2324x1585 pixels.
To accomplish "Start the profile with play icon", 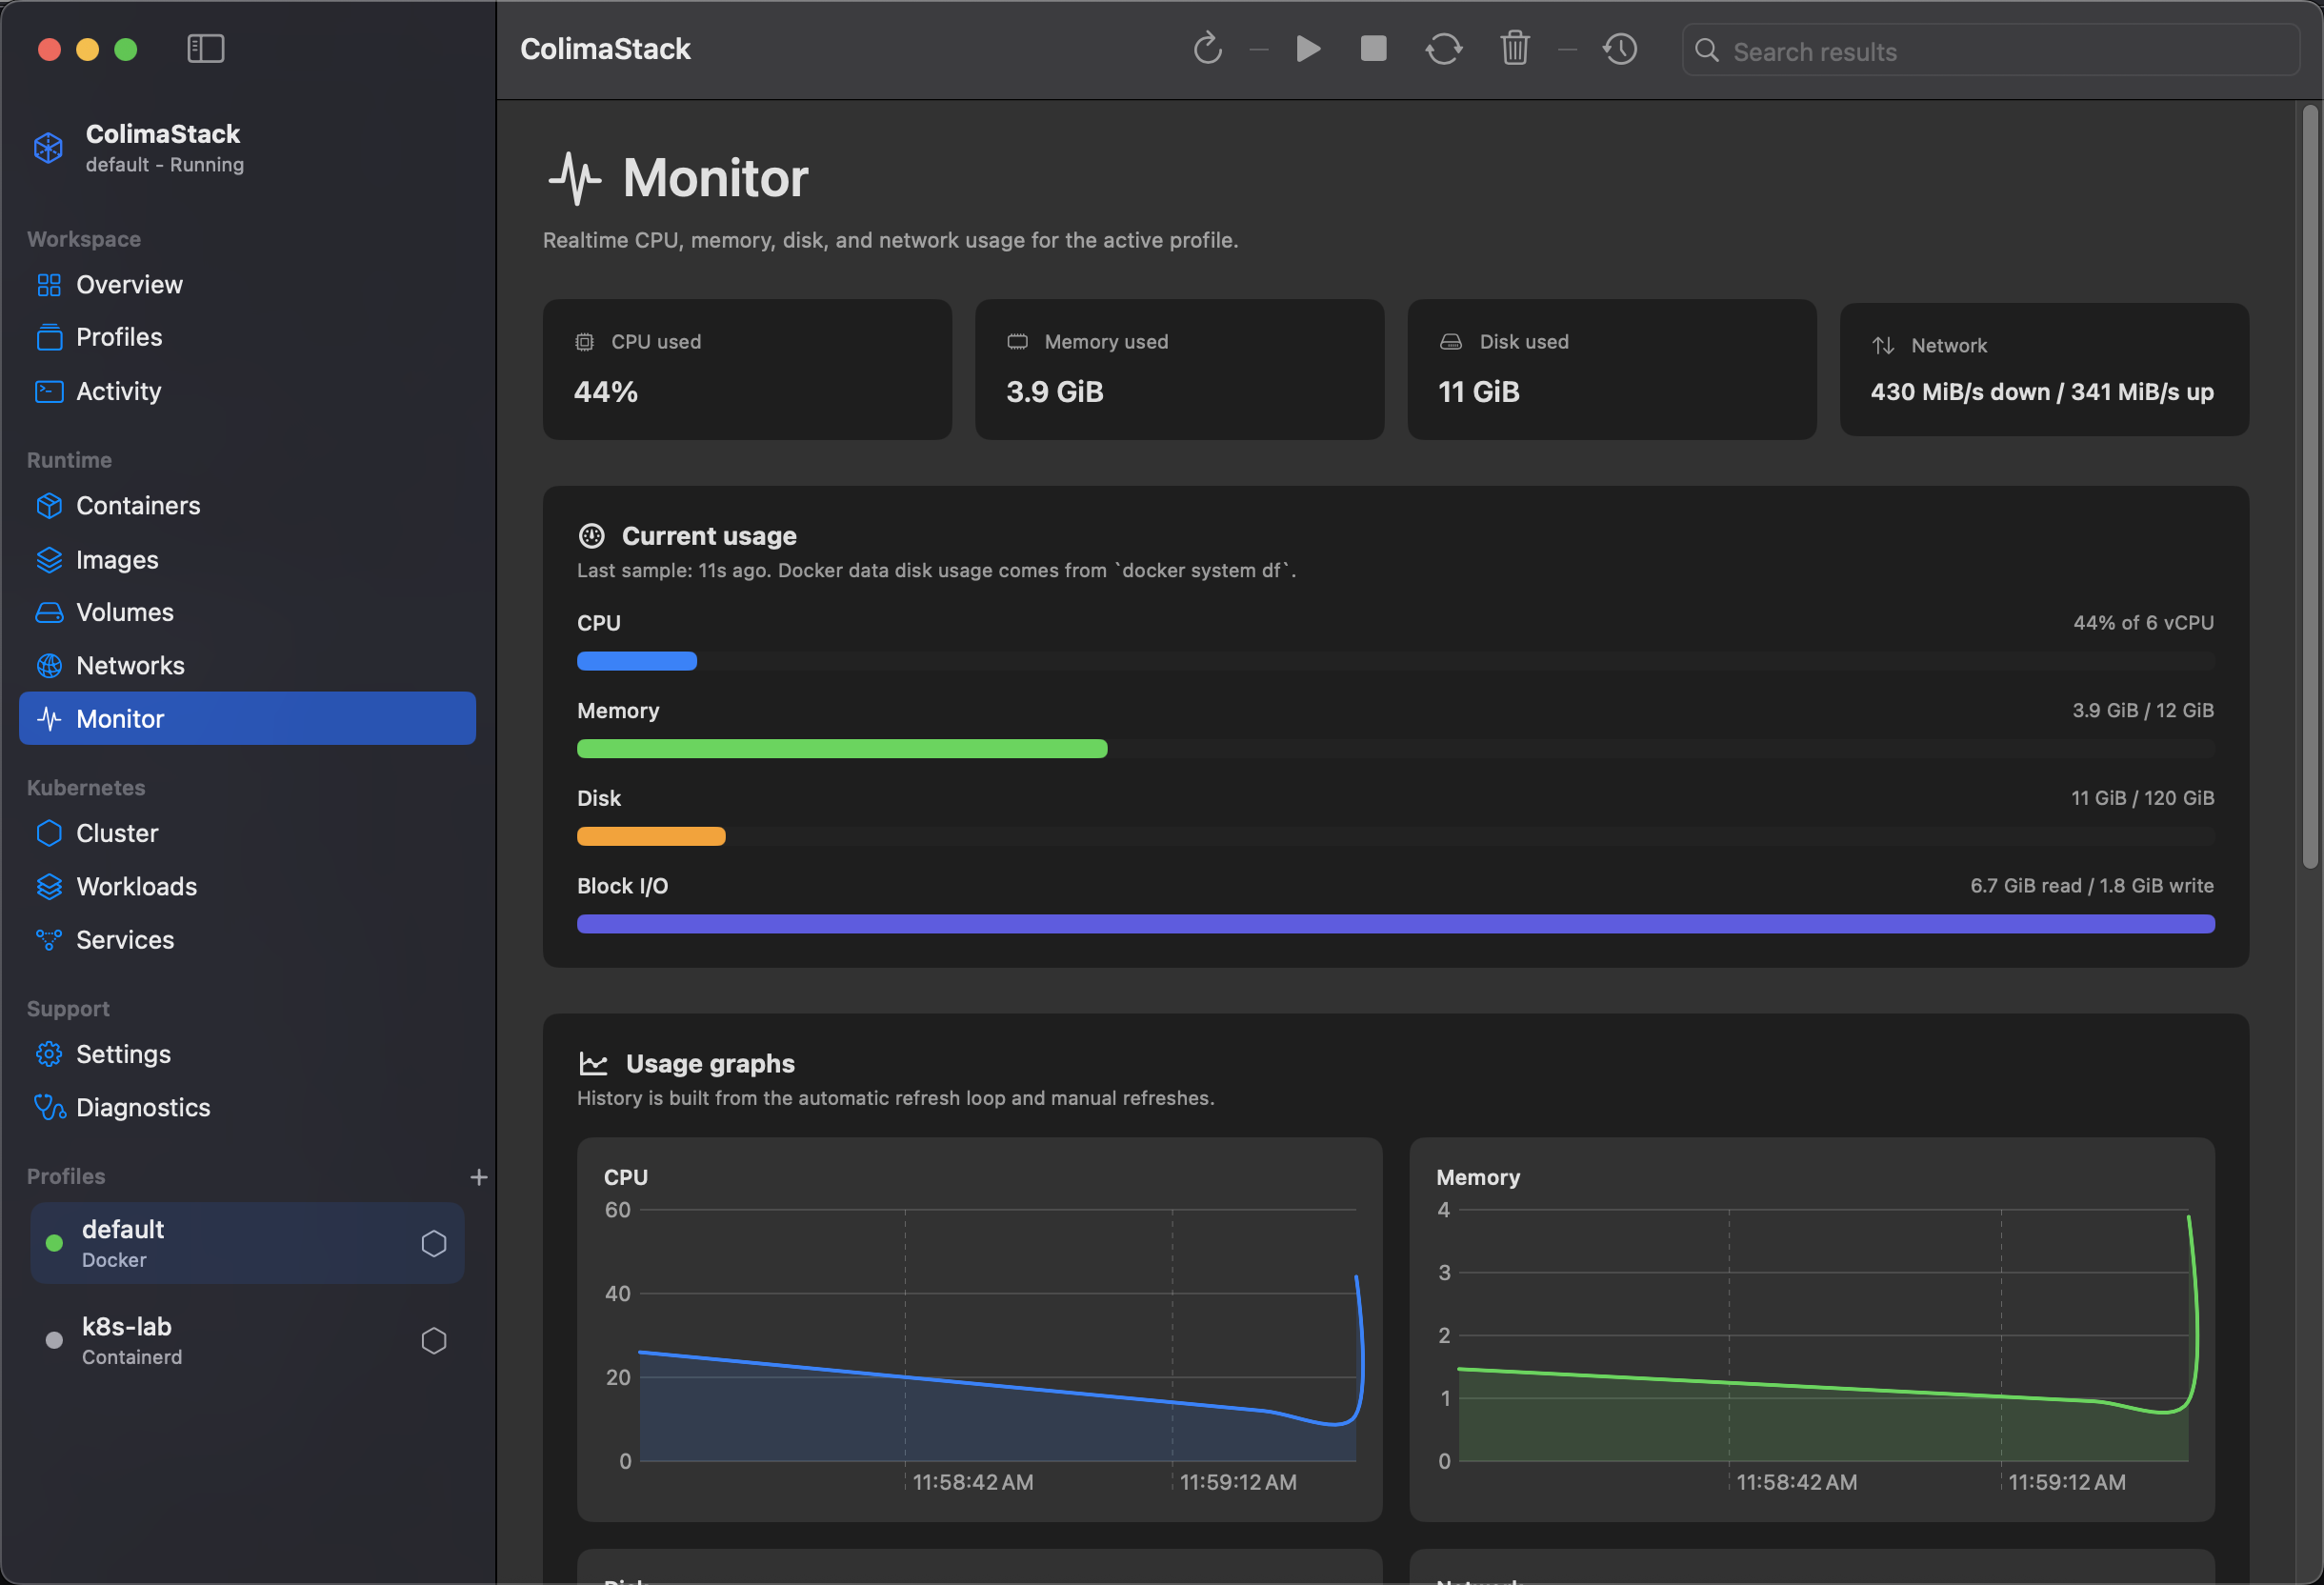I will point(1308,48).
